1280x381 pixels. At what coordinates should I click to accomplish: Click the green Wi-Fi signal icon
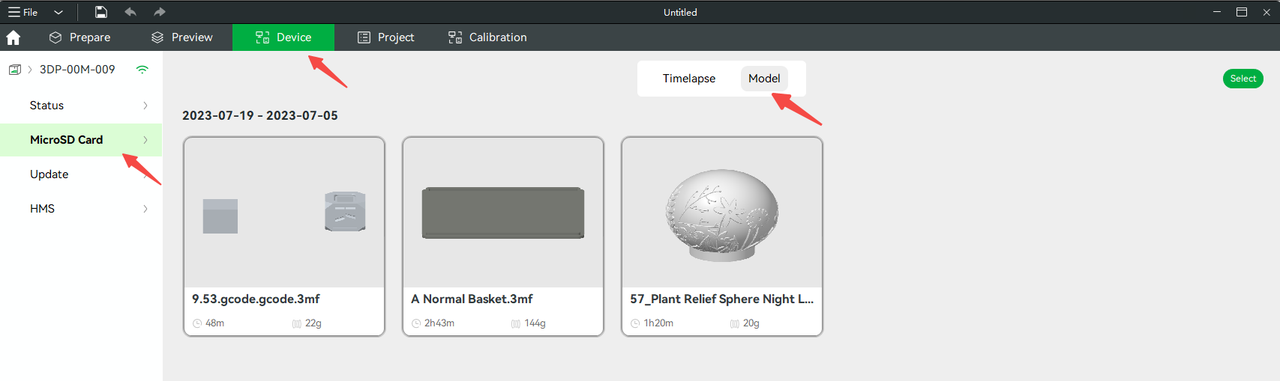coord(143,70)
